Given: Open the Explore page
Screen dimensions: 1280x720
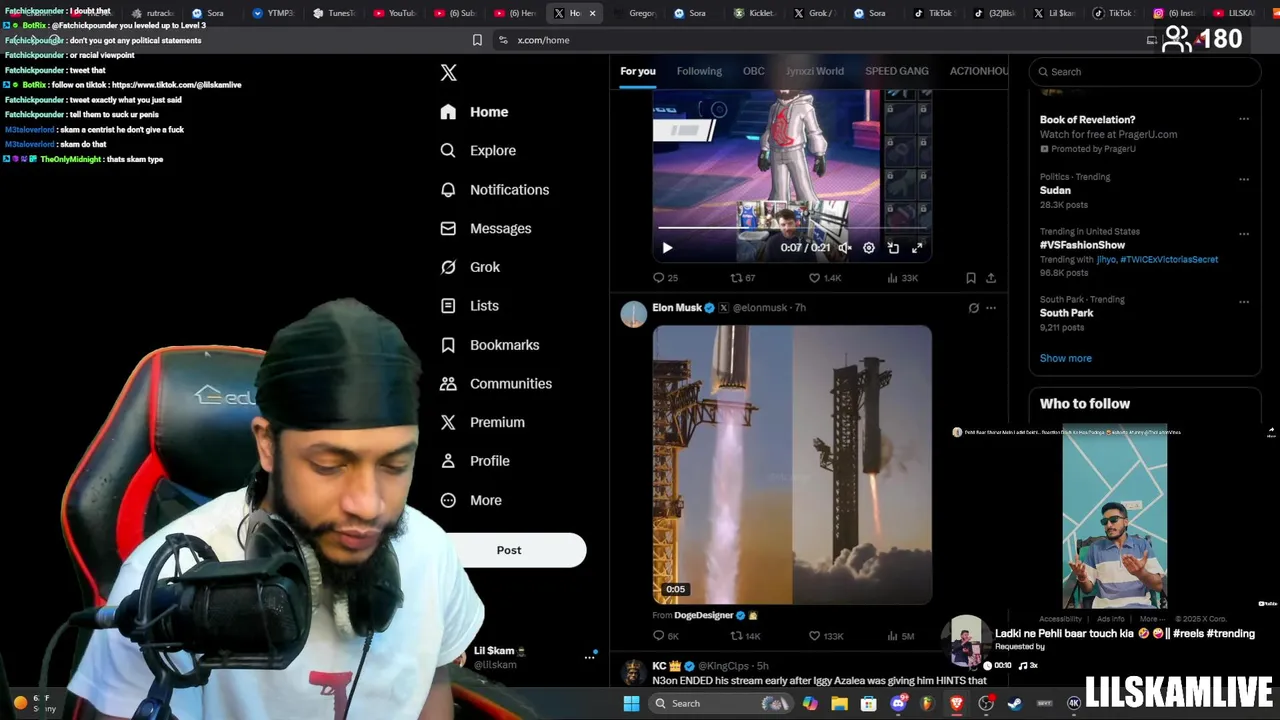Looking at the screenshot, I should (x=479, y=151).
